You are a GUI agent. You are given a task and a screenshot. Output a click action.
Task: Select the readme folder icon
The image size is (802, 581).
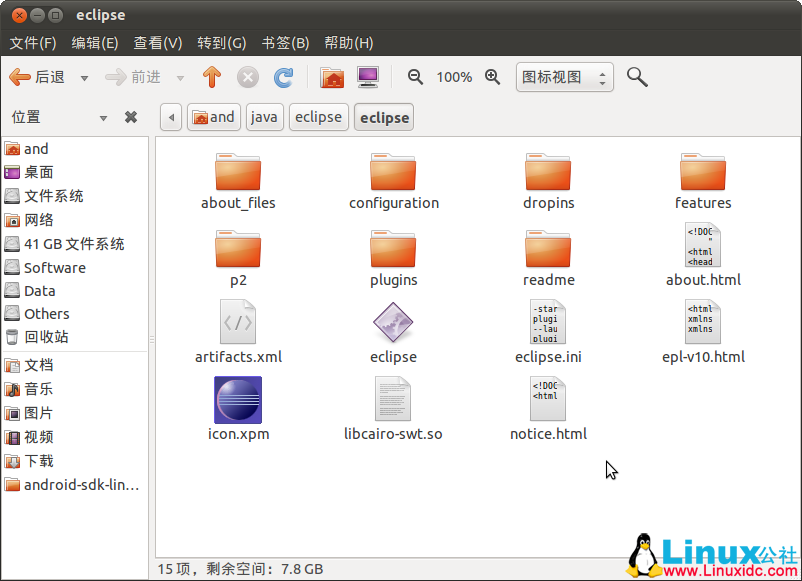[548, 249]
